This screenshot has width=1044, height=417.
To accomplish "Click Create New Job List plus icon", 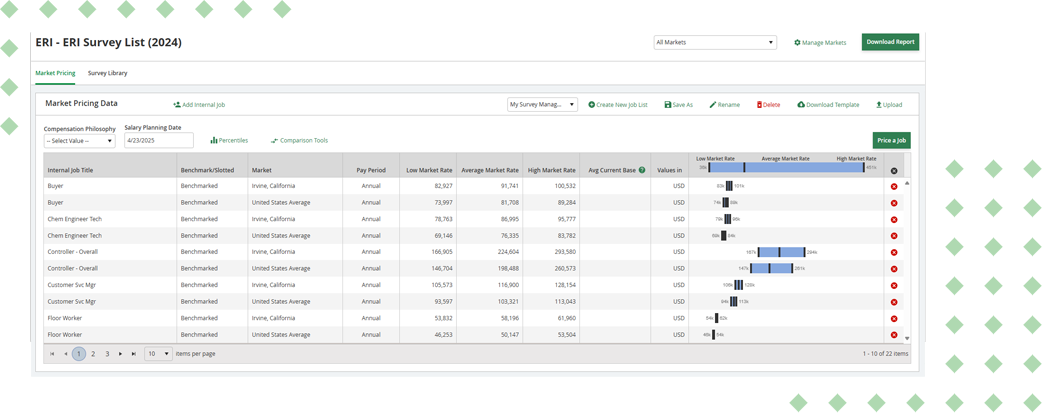I will [x=592, y=105].
